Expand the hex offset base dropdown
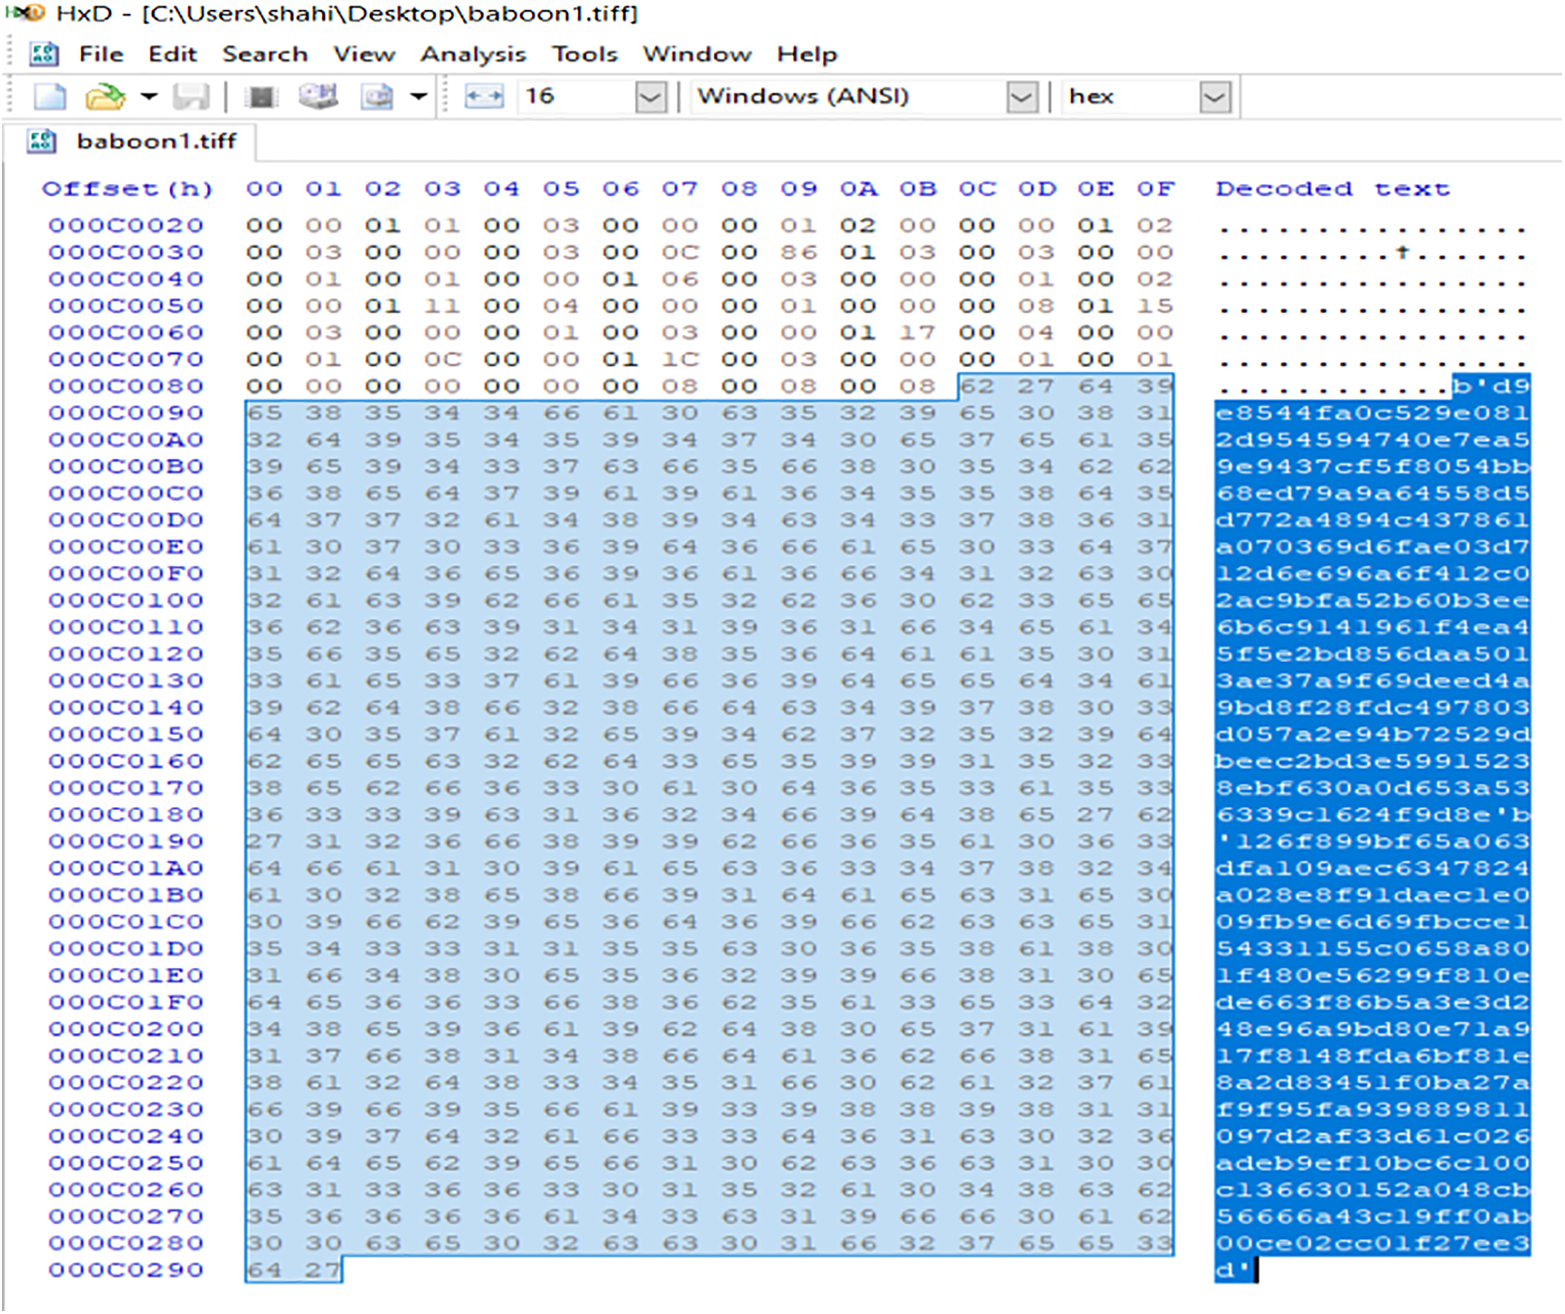 click(x=1214, y=97)
